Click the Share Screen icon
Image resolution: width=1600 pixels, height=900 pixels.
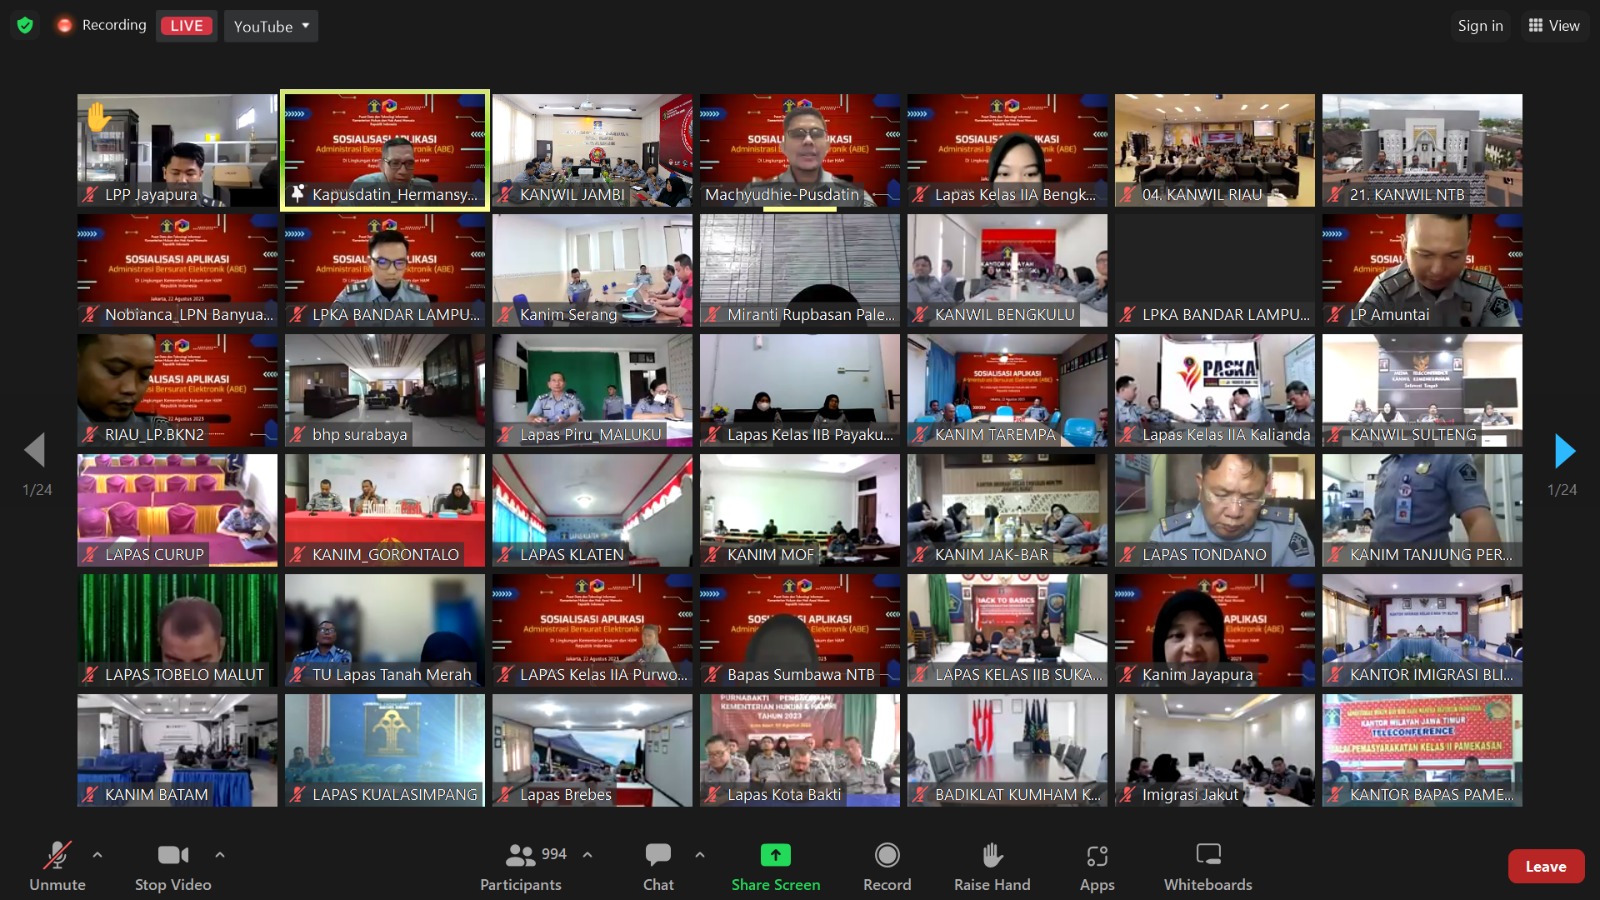coord(775,855)
